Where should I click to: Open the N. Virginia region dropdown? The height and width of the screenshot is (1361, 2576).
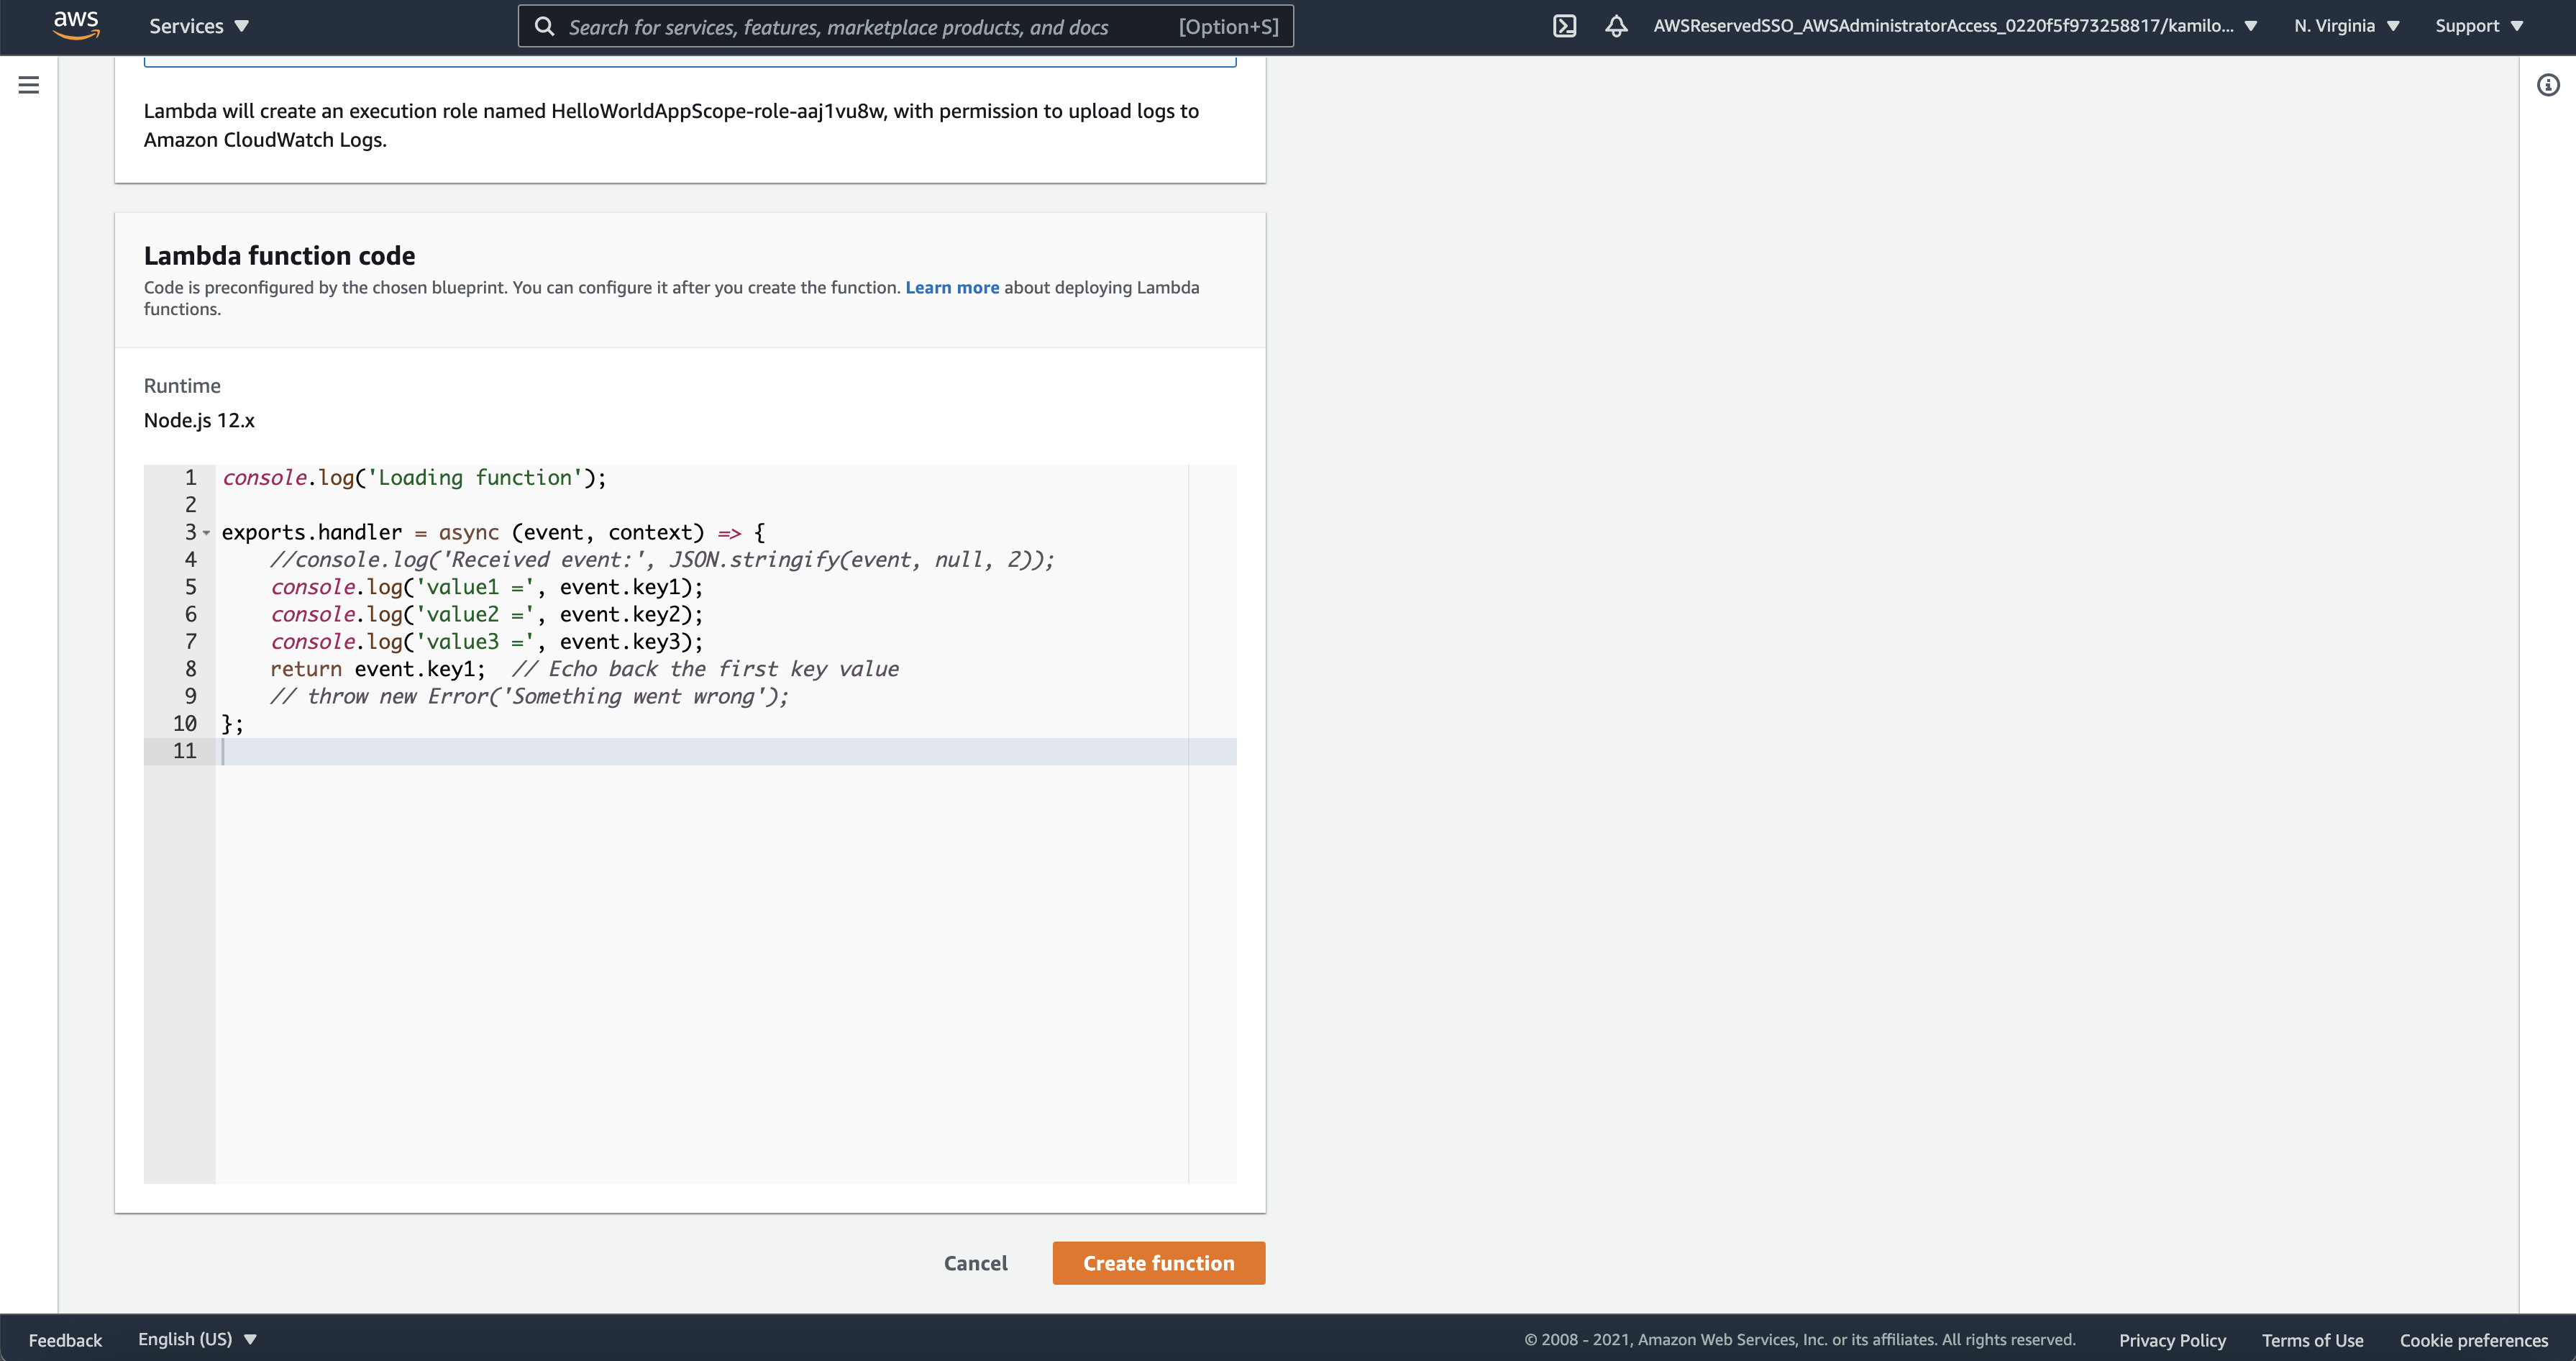(x=2346, y=26)
